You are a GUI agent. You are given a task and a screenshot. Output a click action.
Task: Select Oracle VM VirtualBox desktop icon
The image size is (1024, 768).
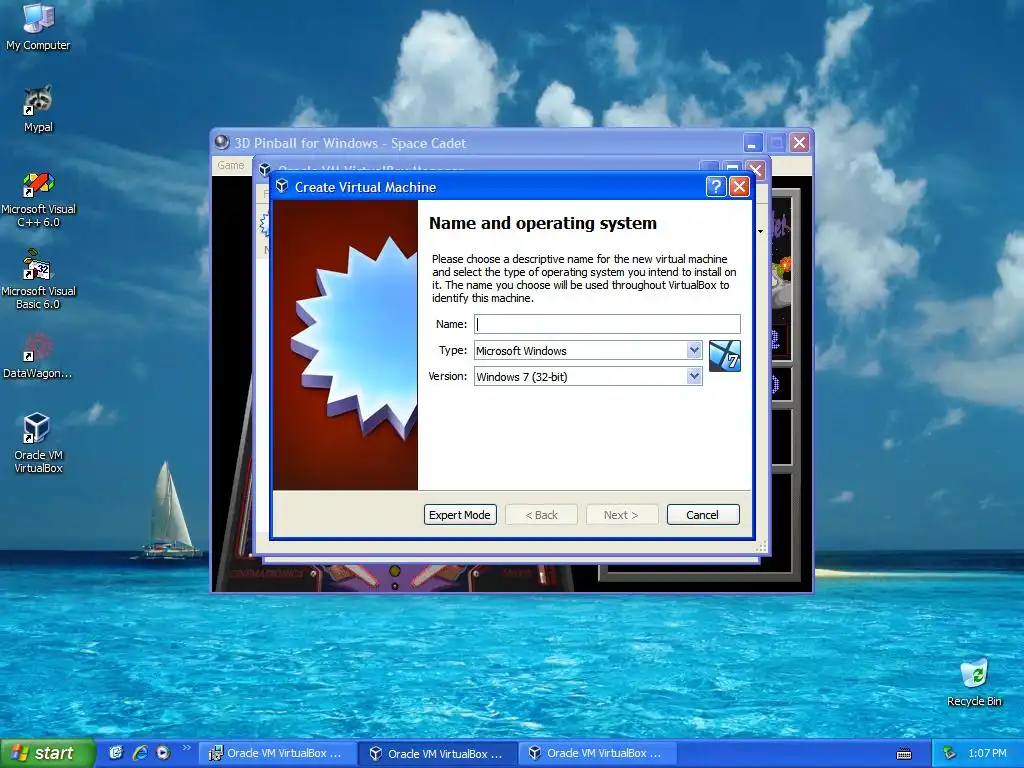pos(38,443)
